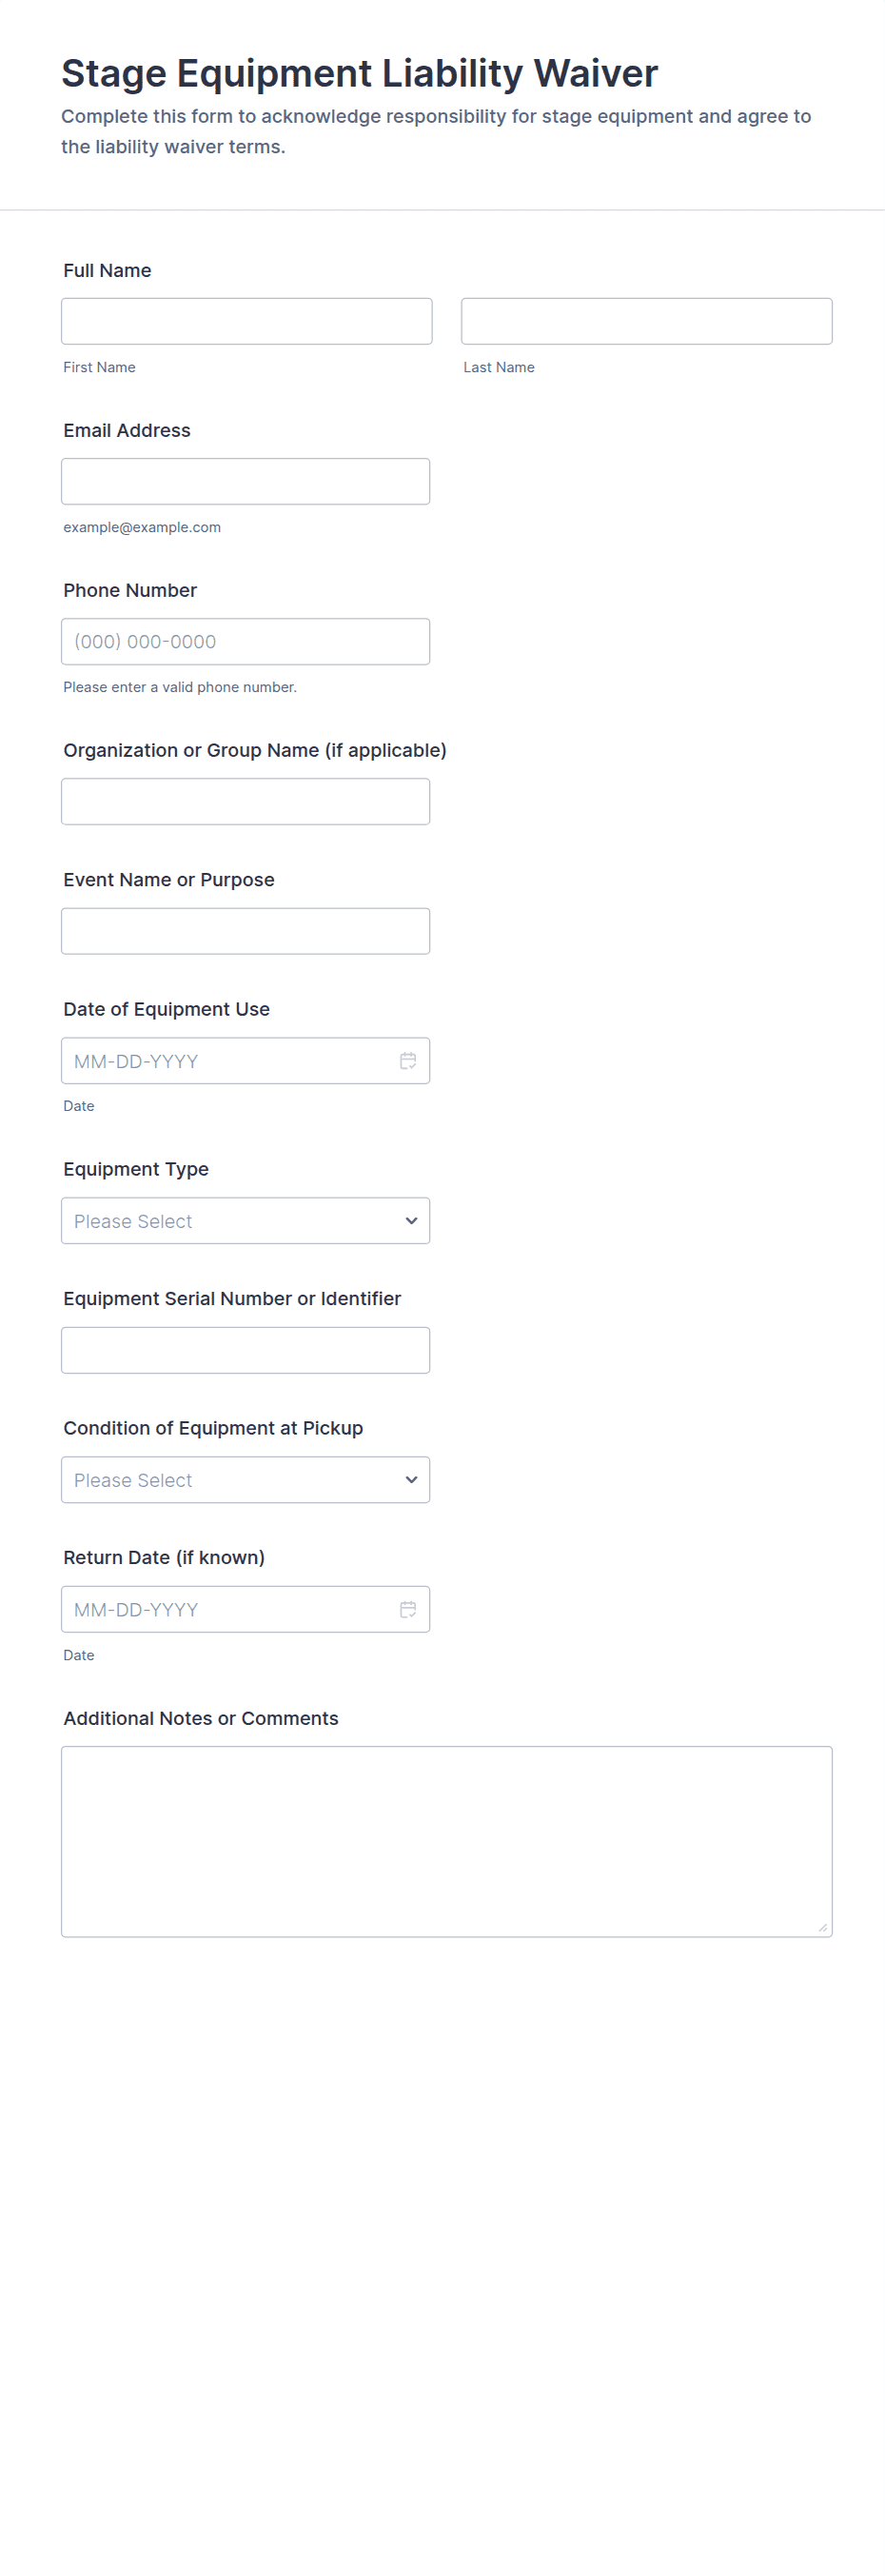Screen dimensions: 885x2576
Task: Open calendar icon for Date of Equipment Use
Action: [x=408, y=1061]
